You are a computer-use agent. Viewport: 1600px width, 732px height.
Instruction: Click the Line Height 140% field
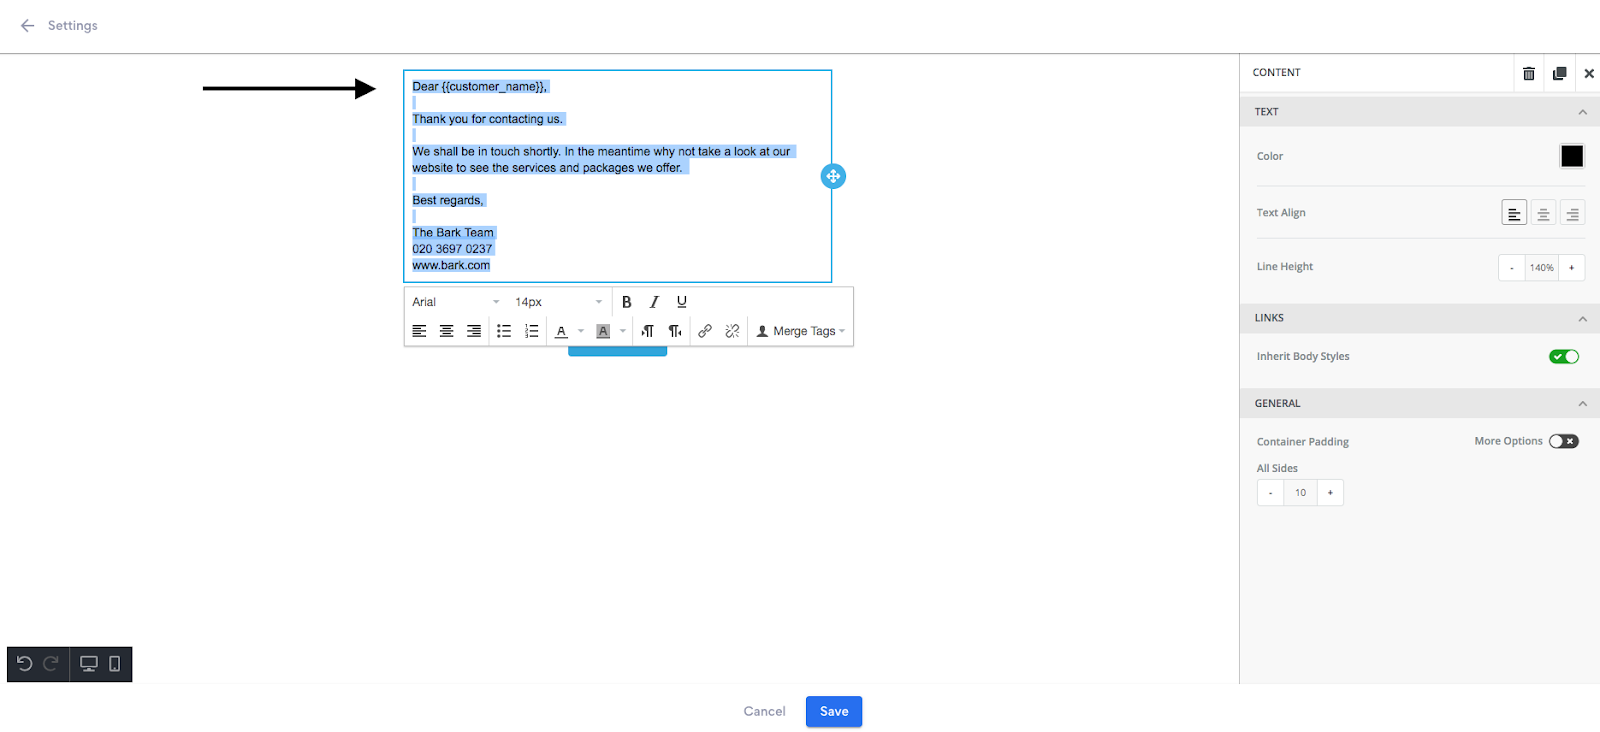coord(1541,268)
